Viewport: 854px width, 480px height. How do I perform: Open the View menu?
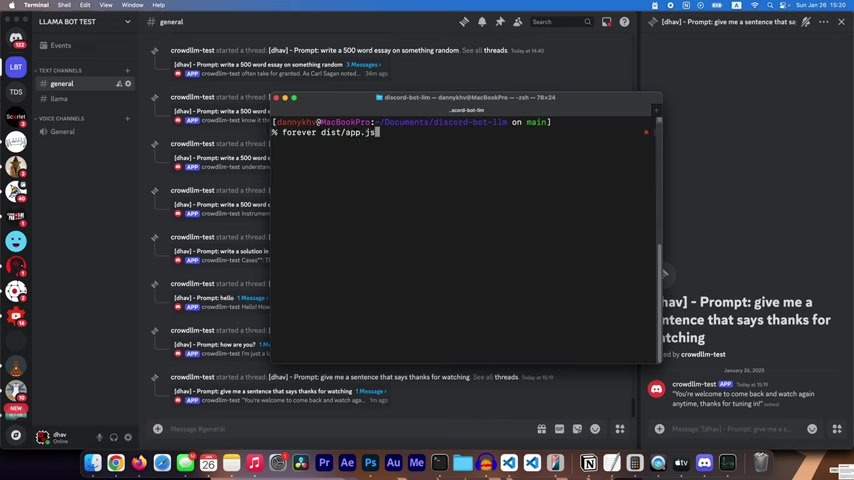pos(106,5)
